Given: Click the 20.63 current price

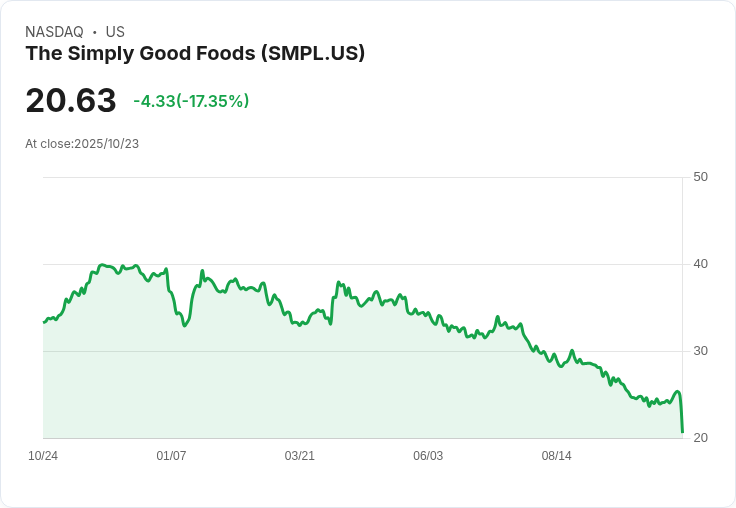Looking at the screenshot, I should (71, 101).
